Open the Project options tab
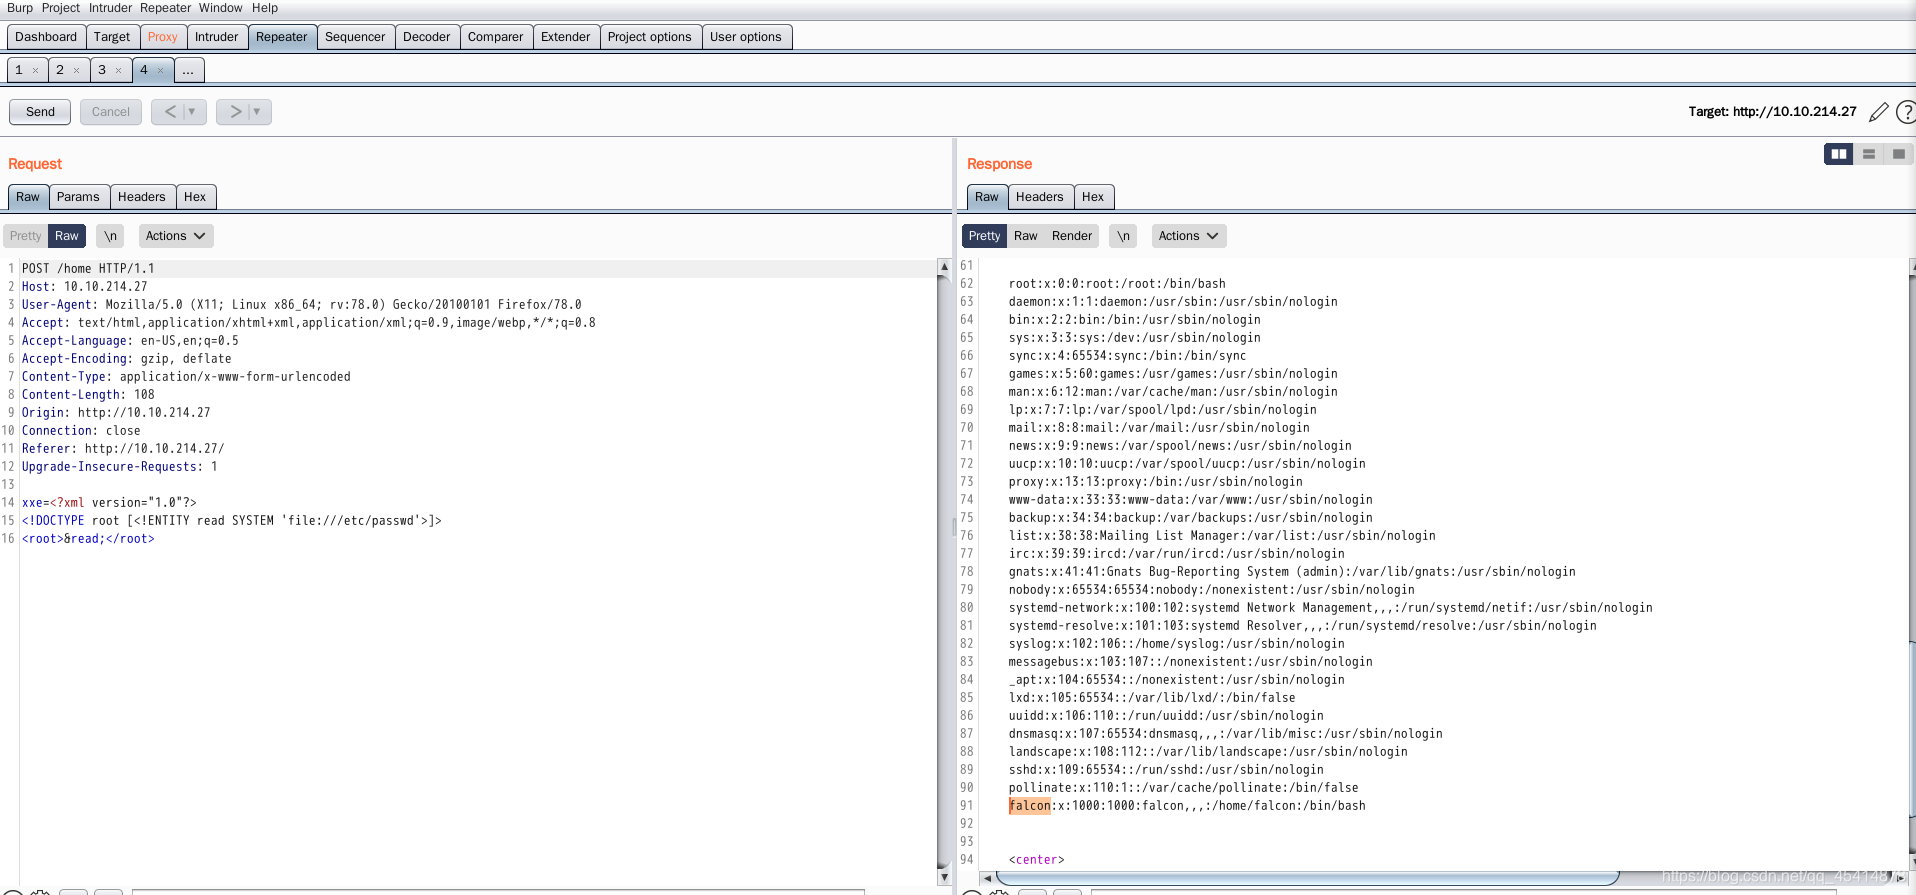The image size is (1916, 895). pyautogui.click(x=650, y=37)
